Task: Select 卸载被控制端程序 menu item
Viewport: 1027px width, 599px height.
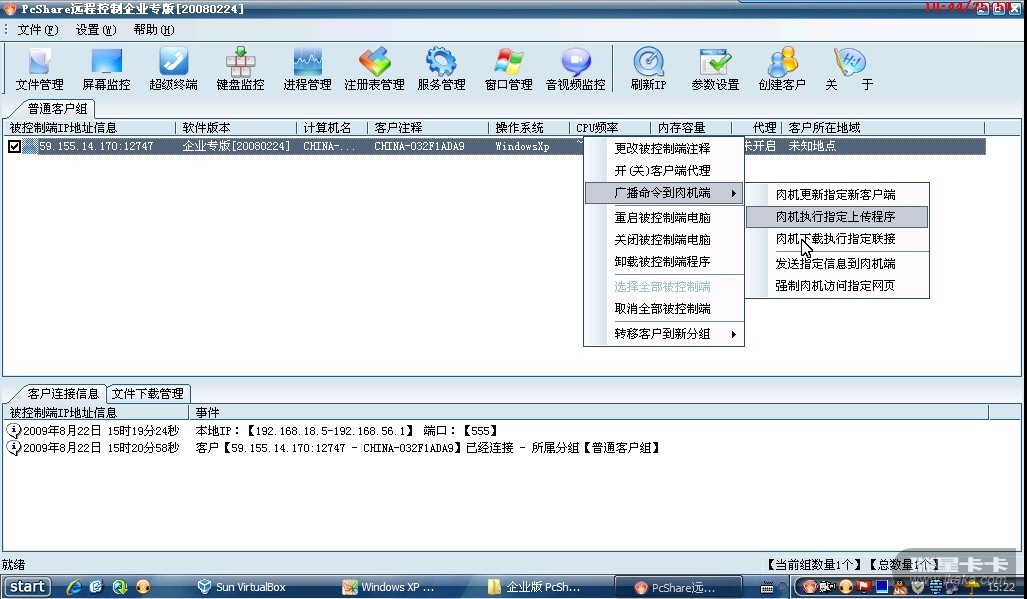Action: click(x=663, y=262)
